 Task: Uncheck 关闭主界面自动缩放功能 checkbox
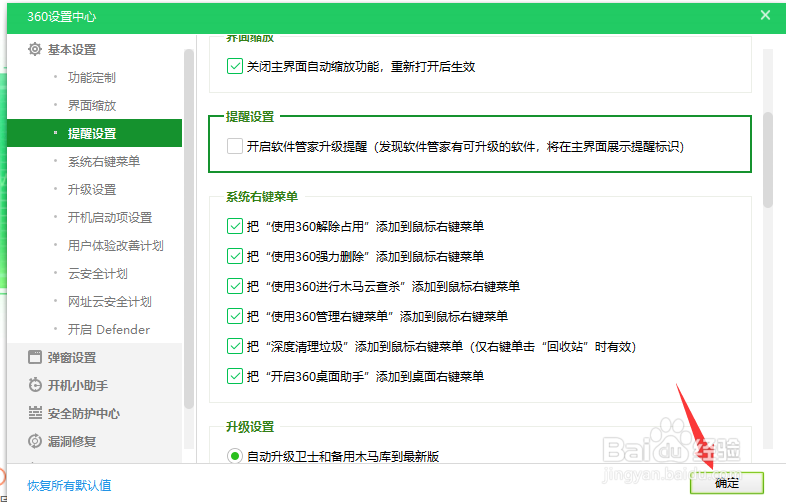point(235,66)
